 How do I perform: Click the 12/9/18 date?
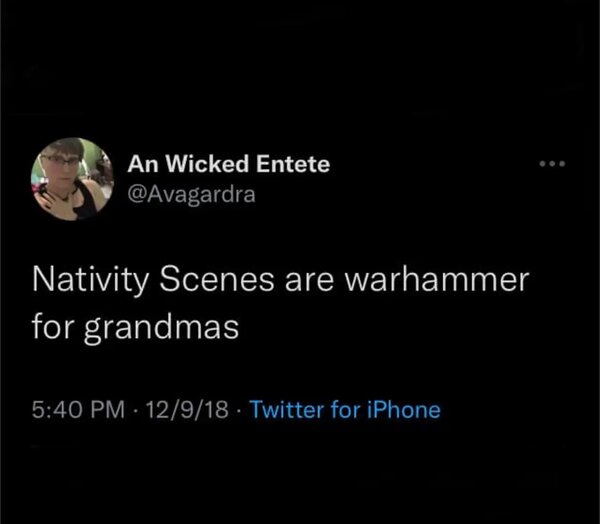187,410
